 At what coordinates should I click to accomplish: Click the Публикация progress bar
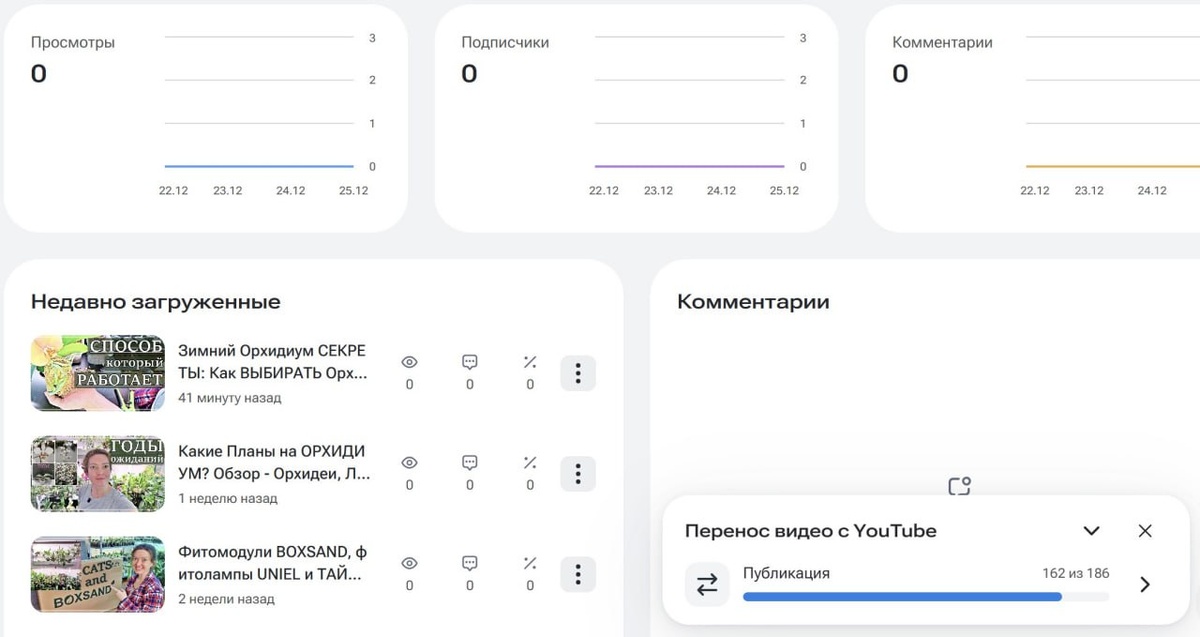tap(926, 597)
